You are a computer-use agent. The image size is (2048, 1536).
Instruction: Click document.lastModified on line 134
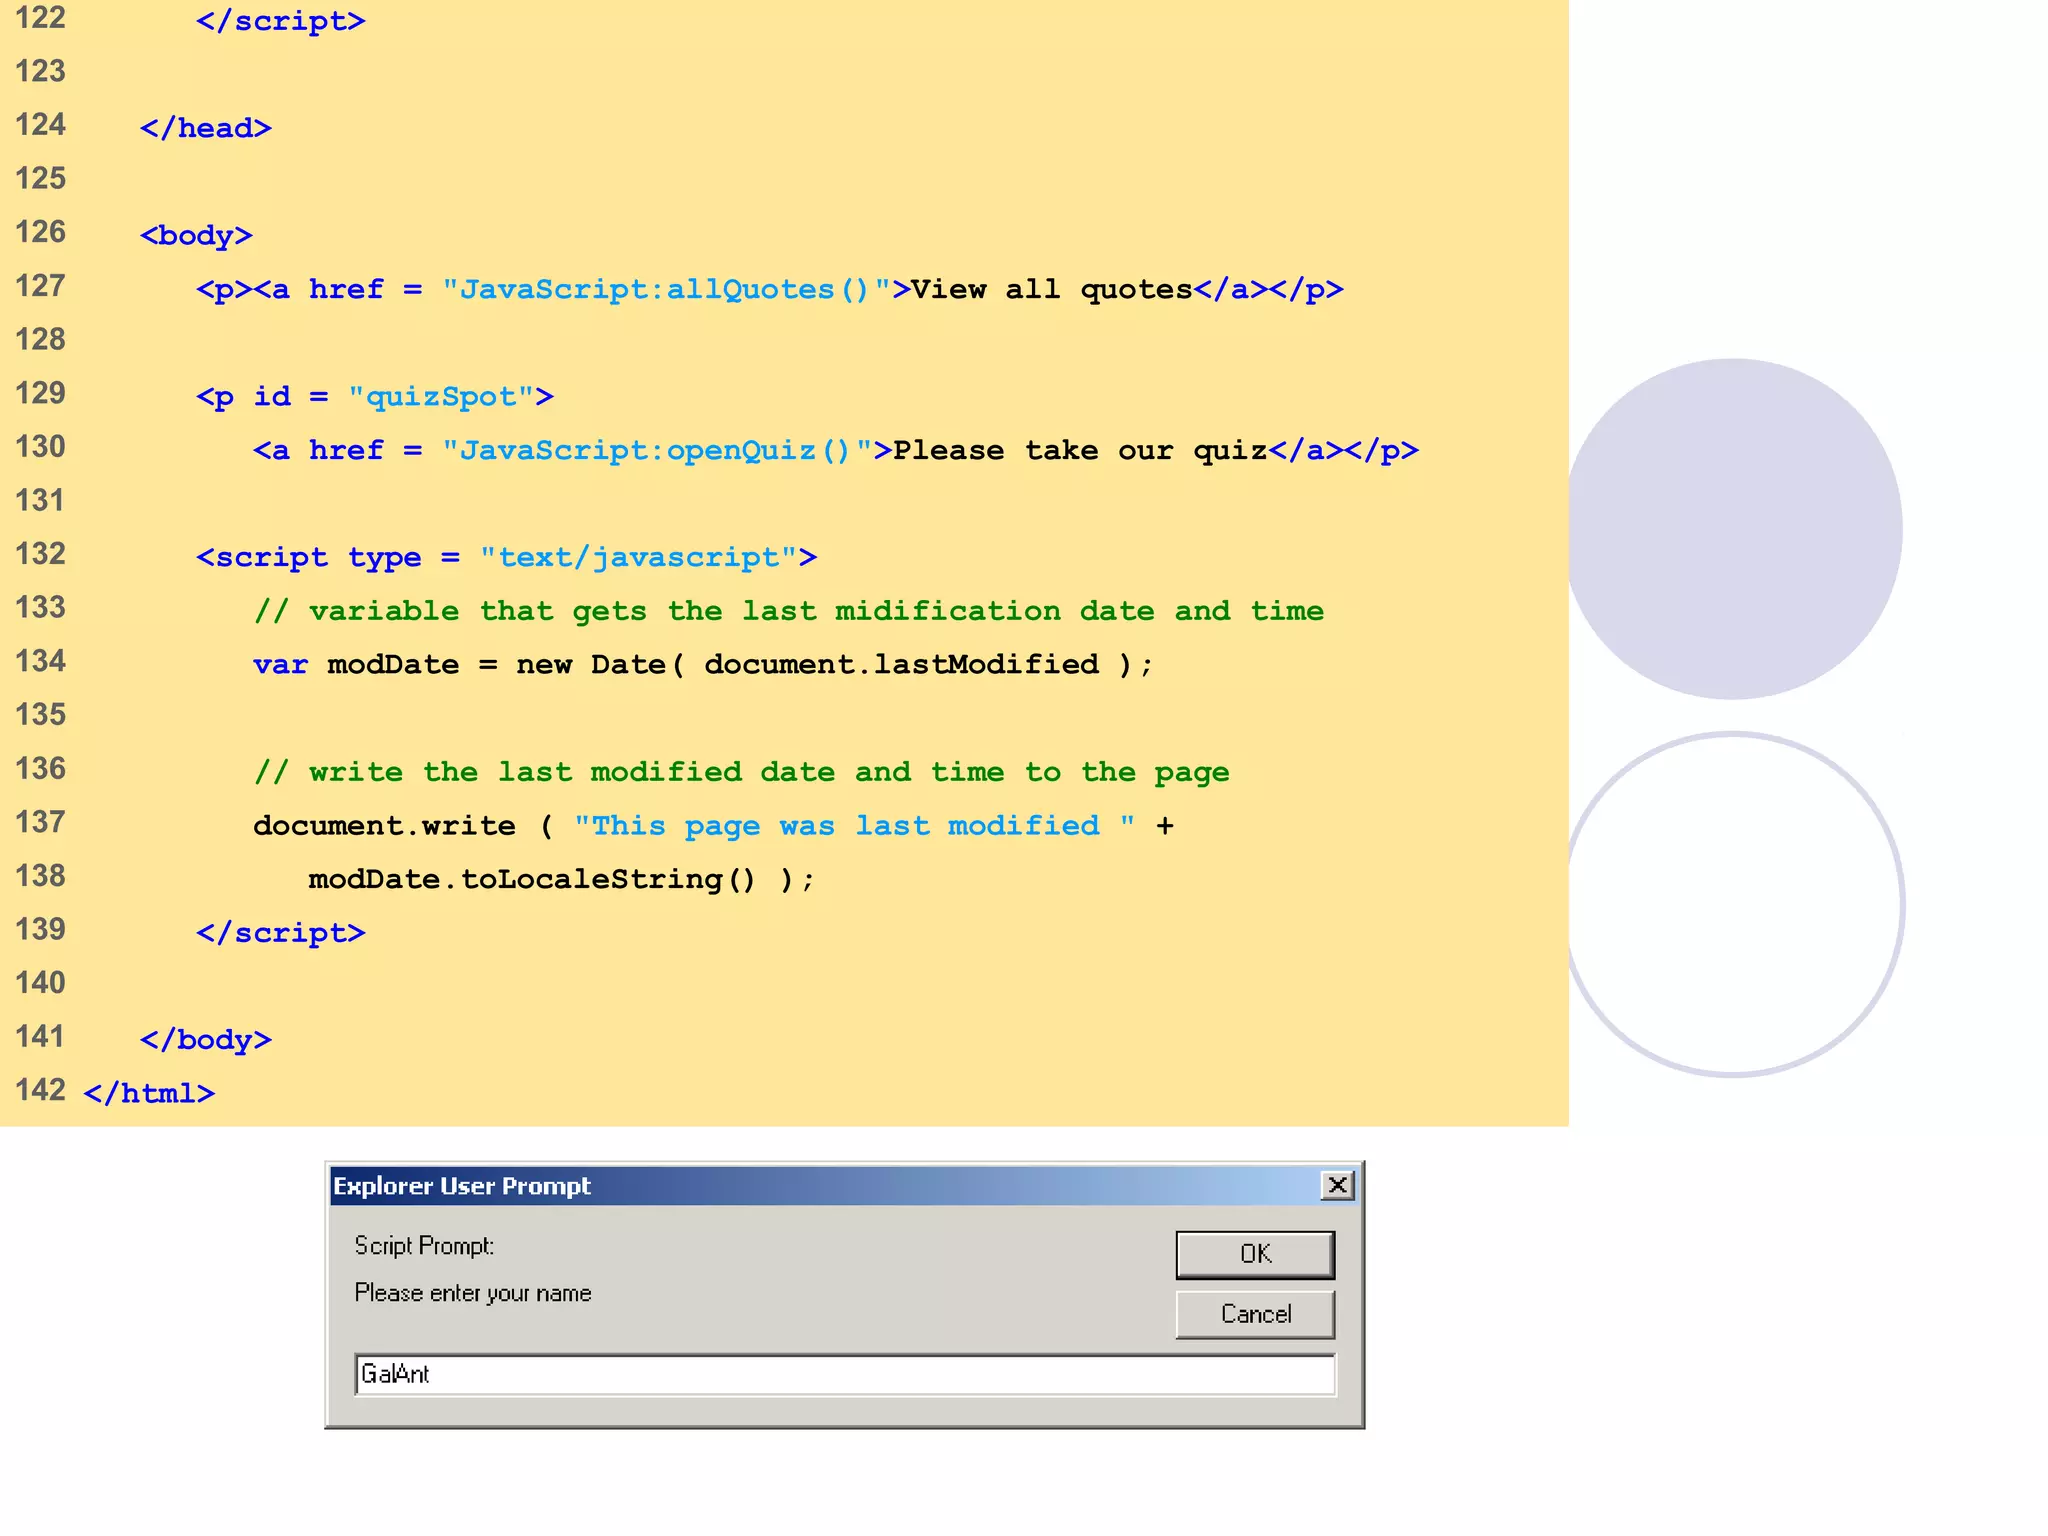[901, 665]
